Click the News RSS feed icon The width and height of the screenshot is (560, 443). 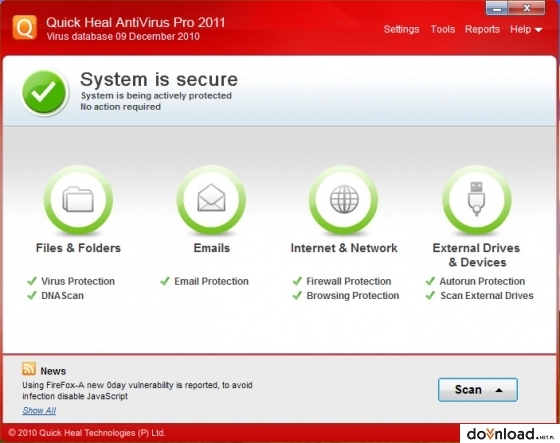tap(29, 369)
